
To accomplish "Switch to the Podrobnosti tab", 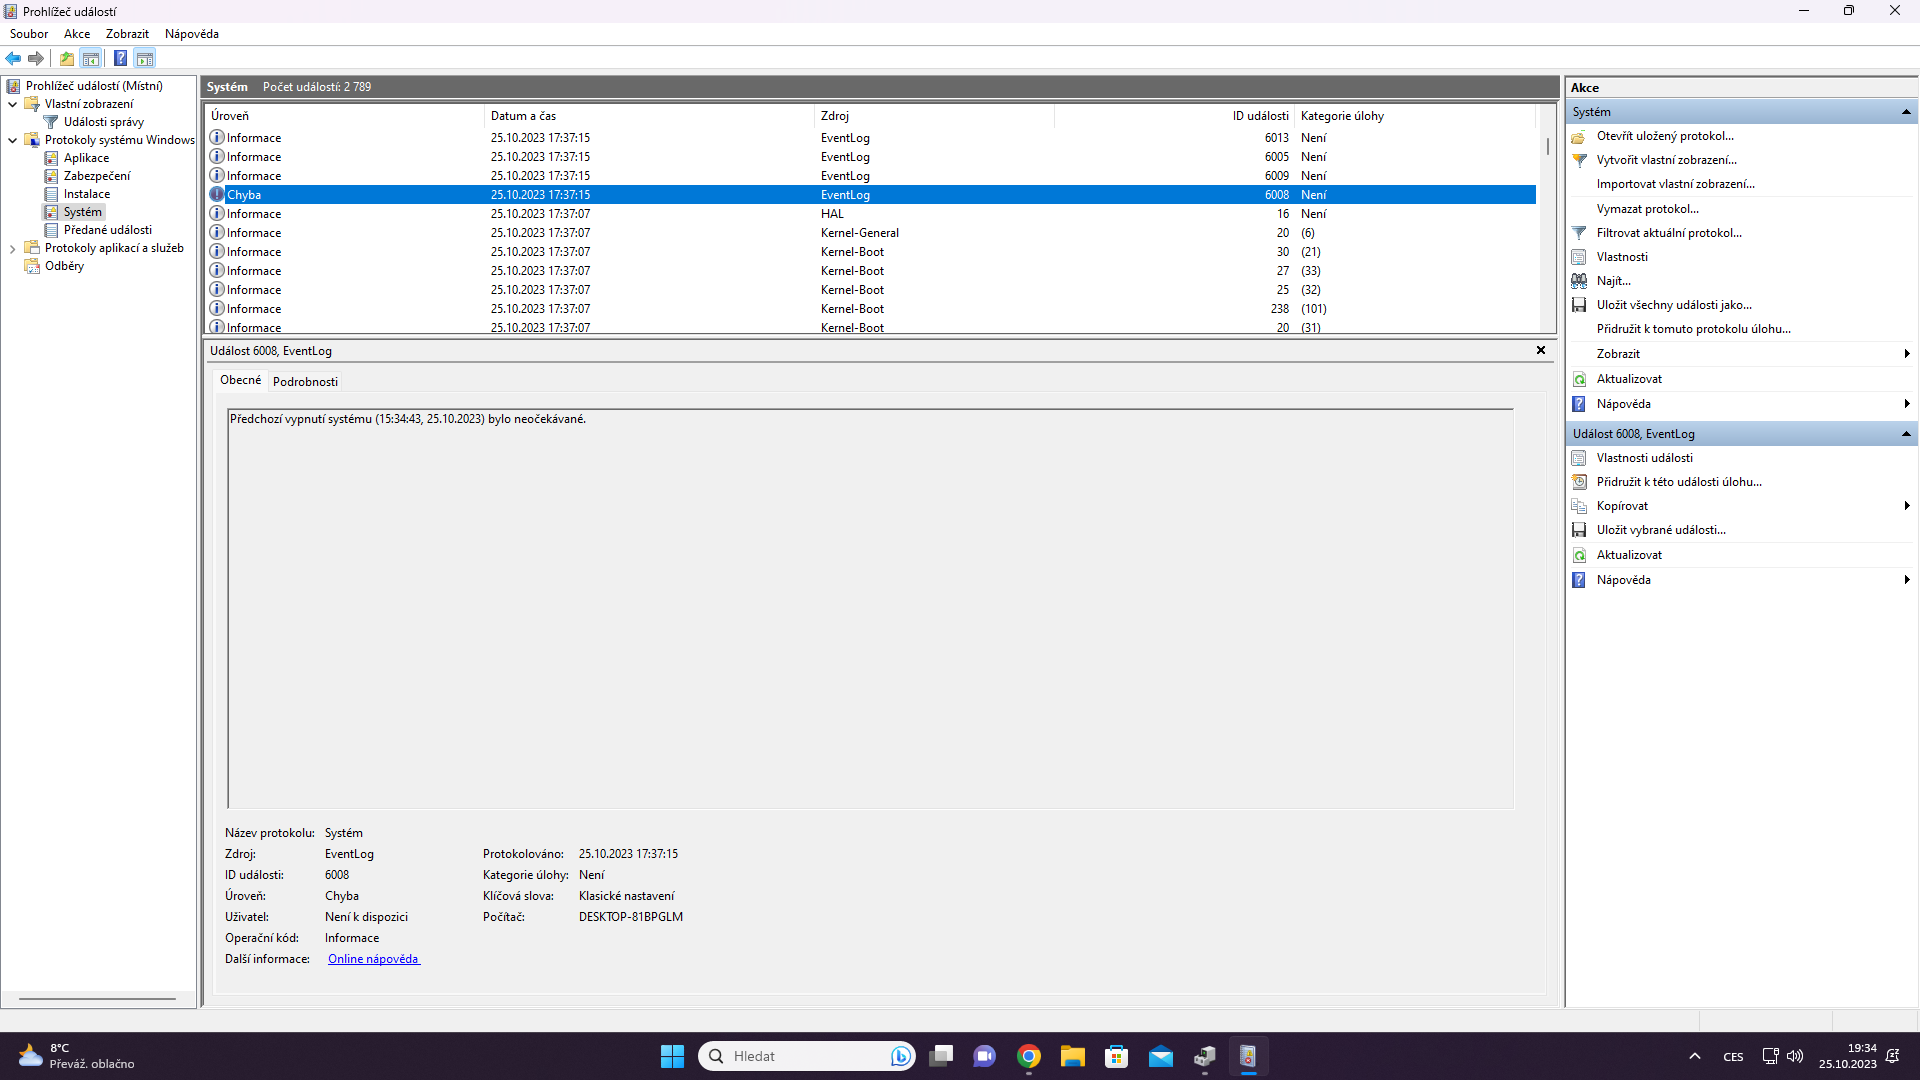I will (305, 381).
